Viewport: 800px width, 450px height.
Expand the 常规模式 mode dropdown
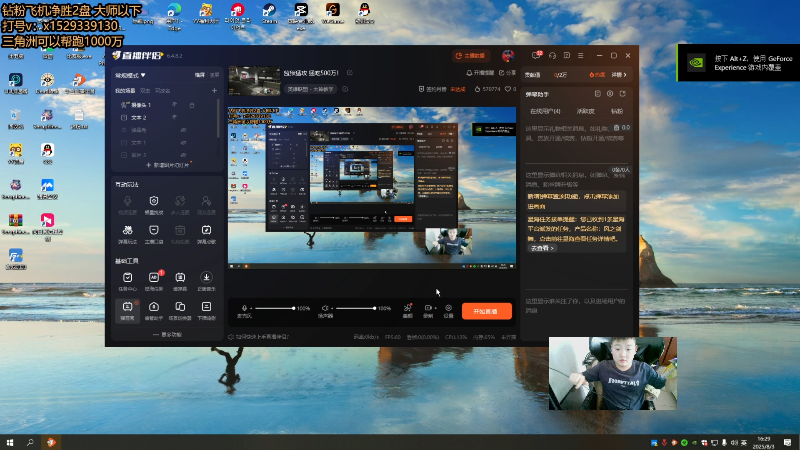(130, 75)
